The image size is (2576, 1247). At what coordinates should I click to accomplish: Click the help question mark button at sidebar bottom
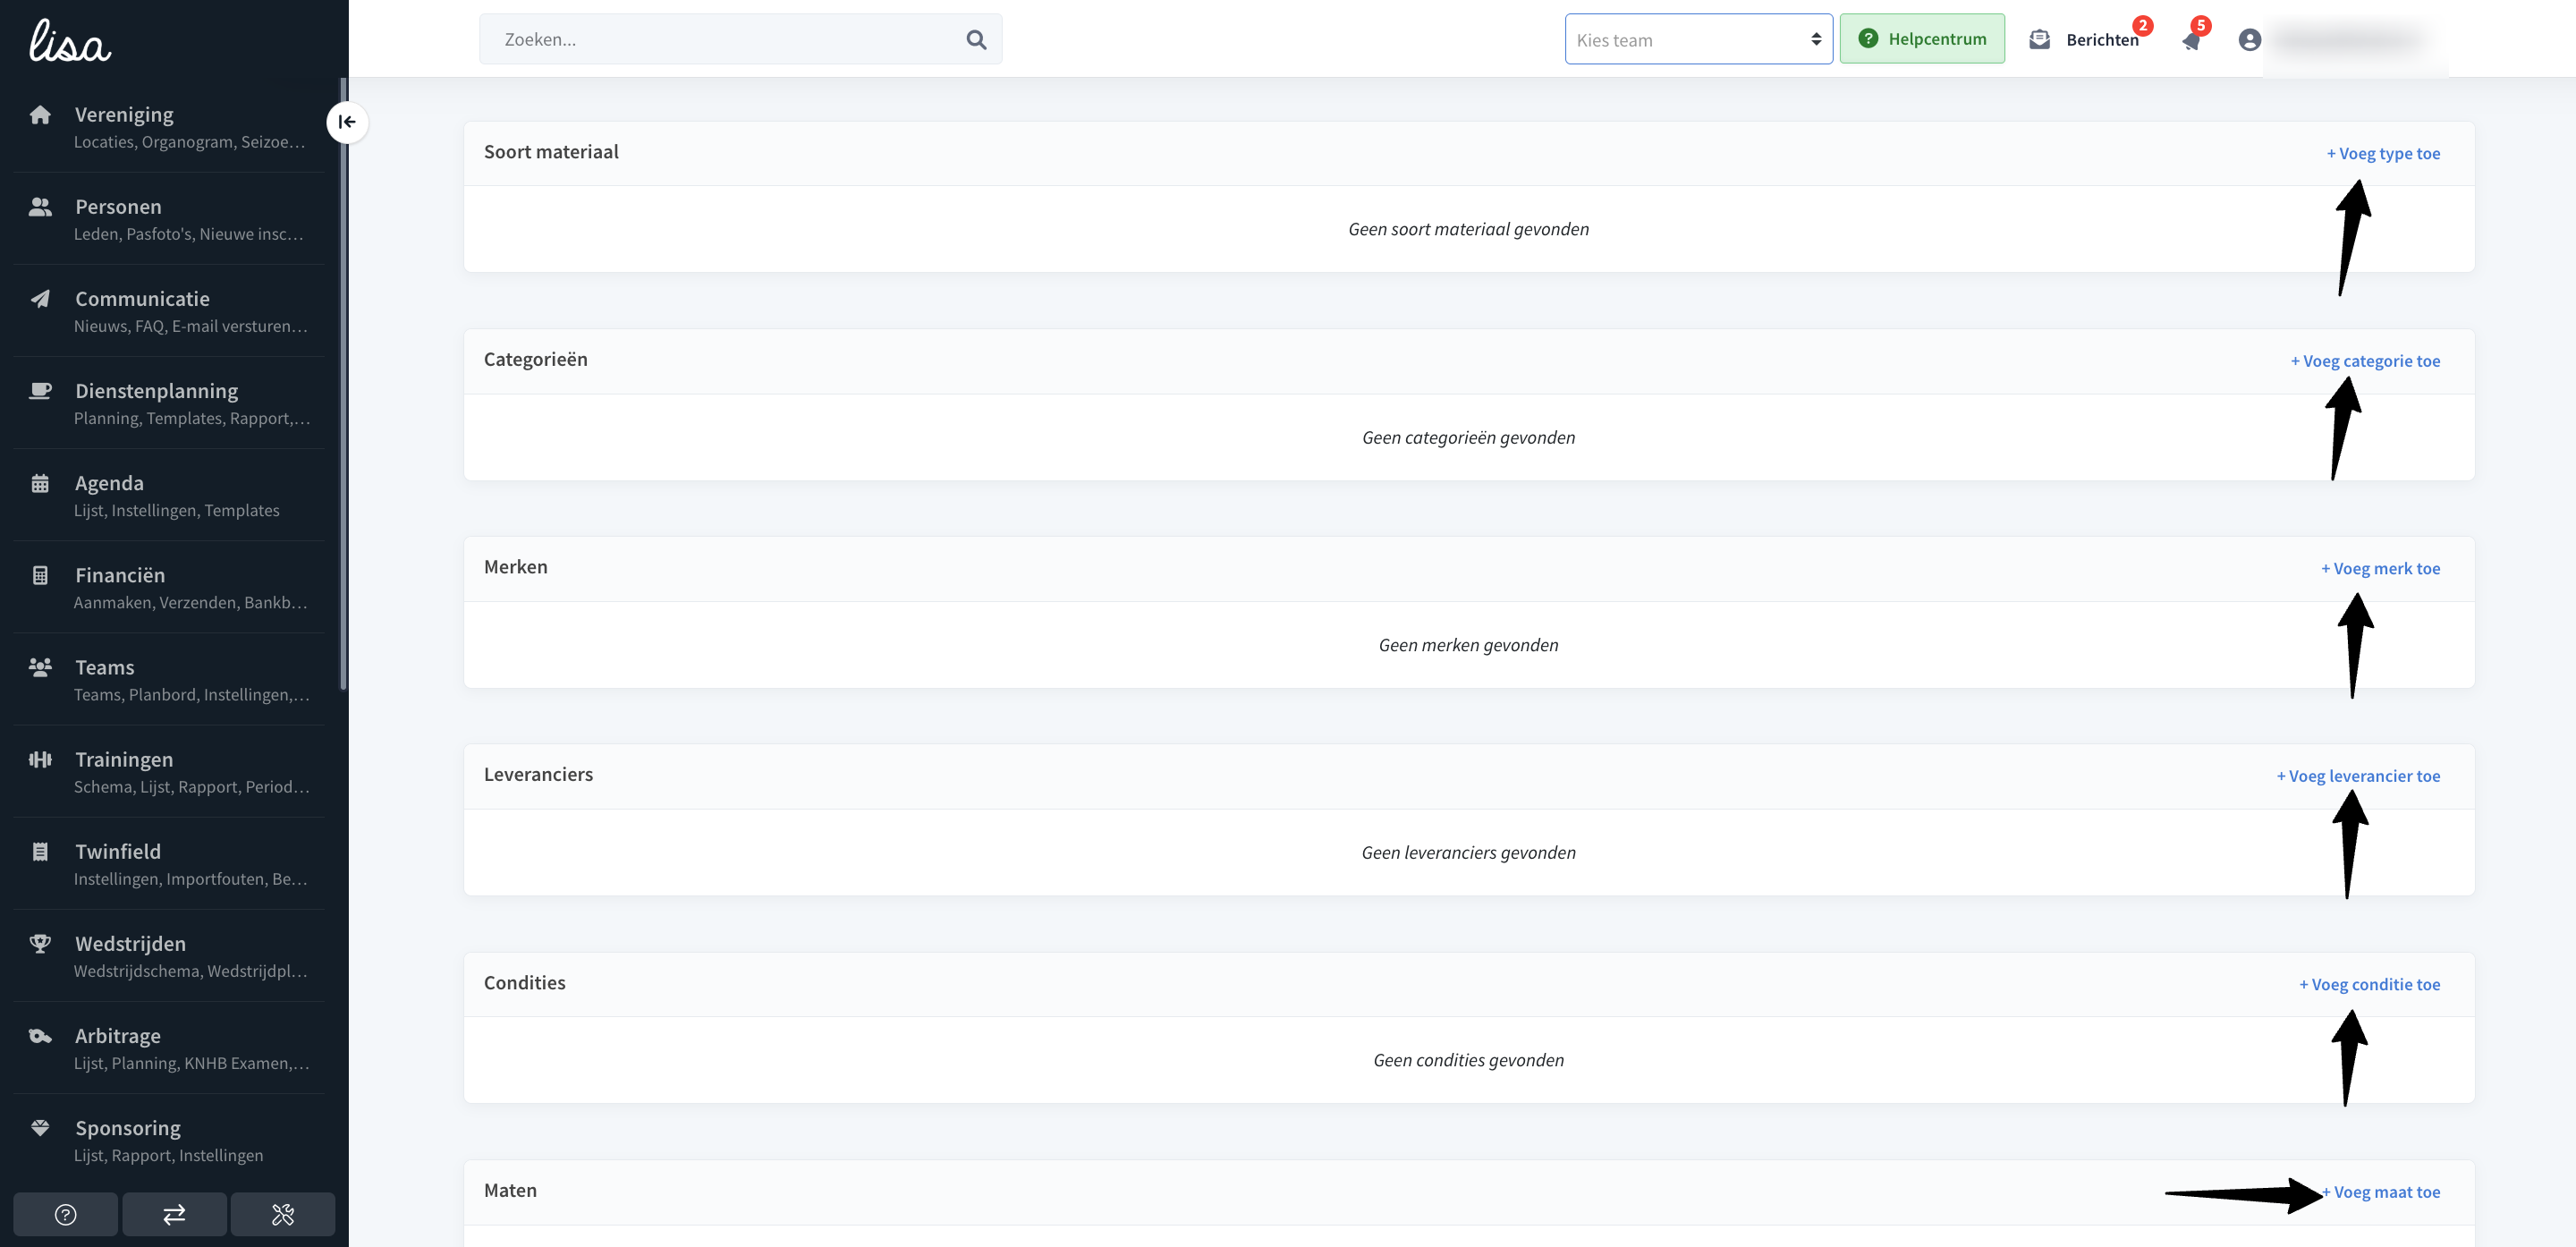coord(66,1214)
